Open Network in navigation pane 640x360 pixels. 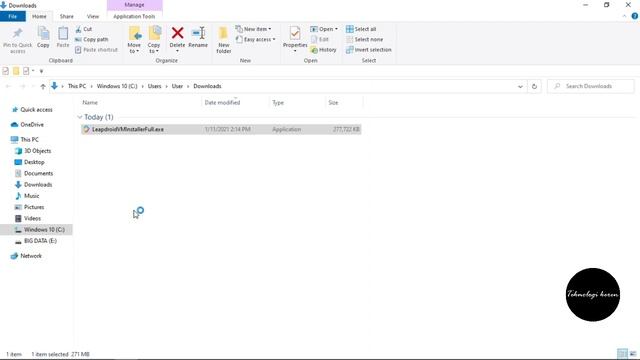coord(27,256)
